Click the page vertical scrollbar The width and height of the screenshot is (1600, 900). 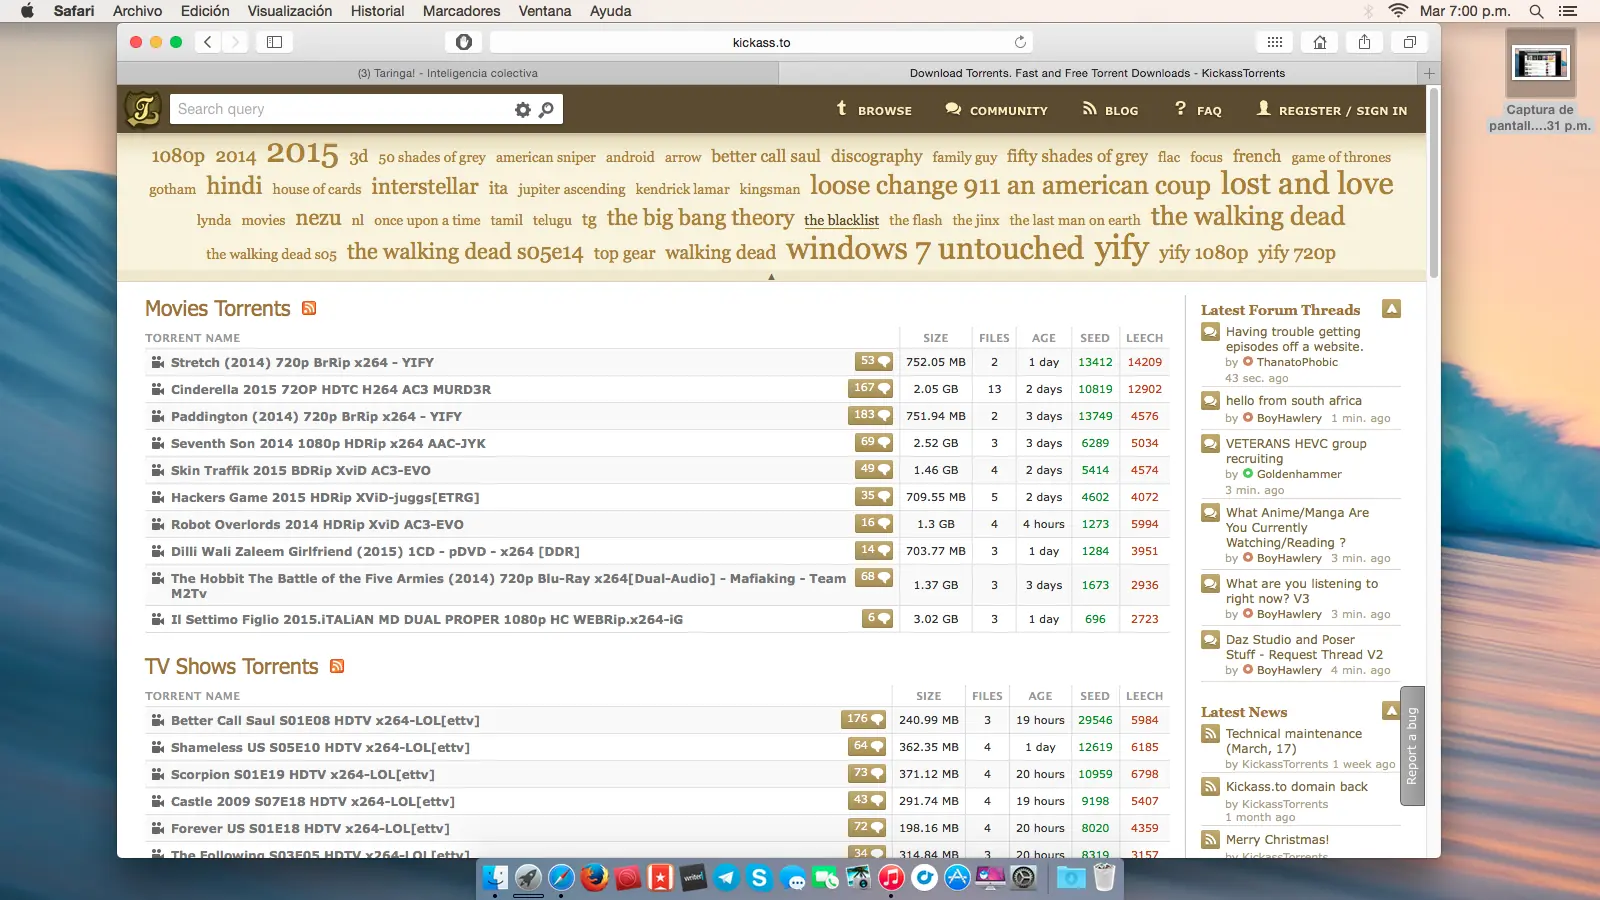(1434, 183)
